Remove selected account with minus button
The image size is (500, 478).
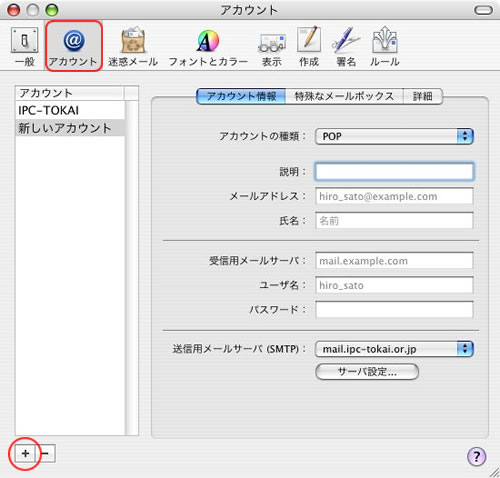pos(46,453)
